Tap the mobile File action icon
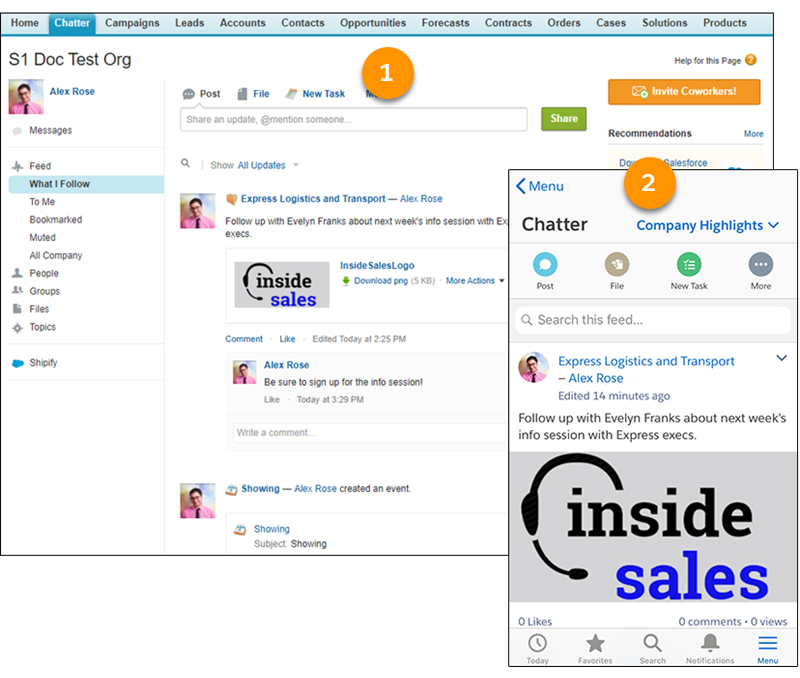The width and height of the screenshot is (800, 678). point(617,265)
